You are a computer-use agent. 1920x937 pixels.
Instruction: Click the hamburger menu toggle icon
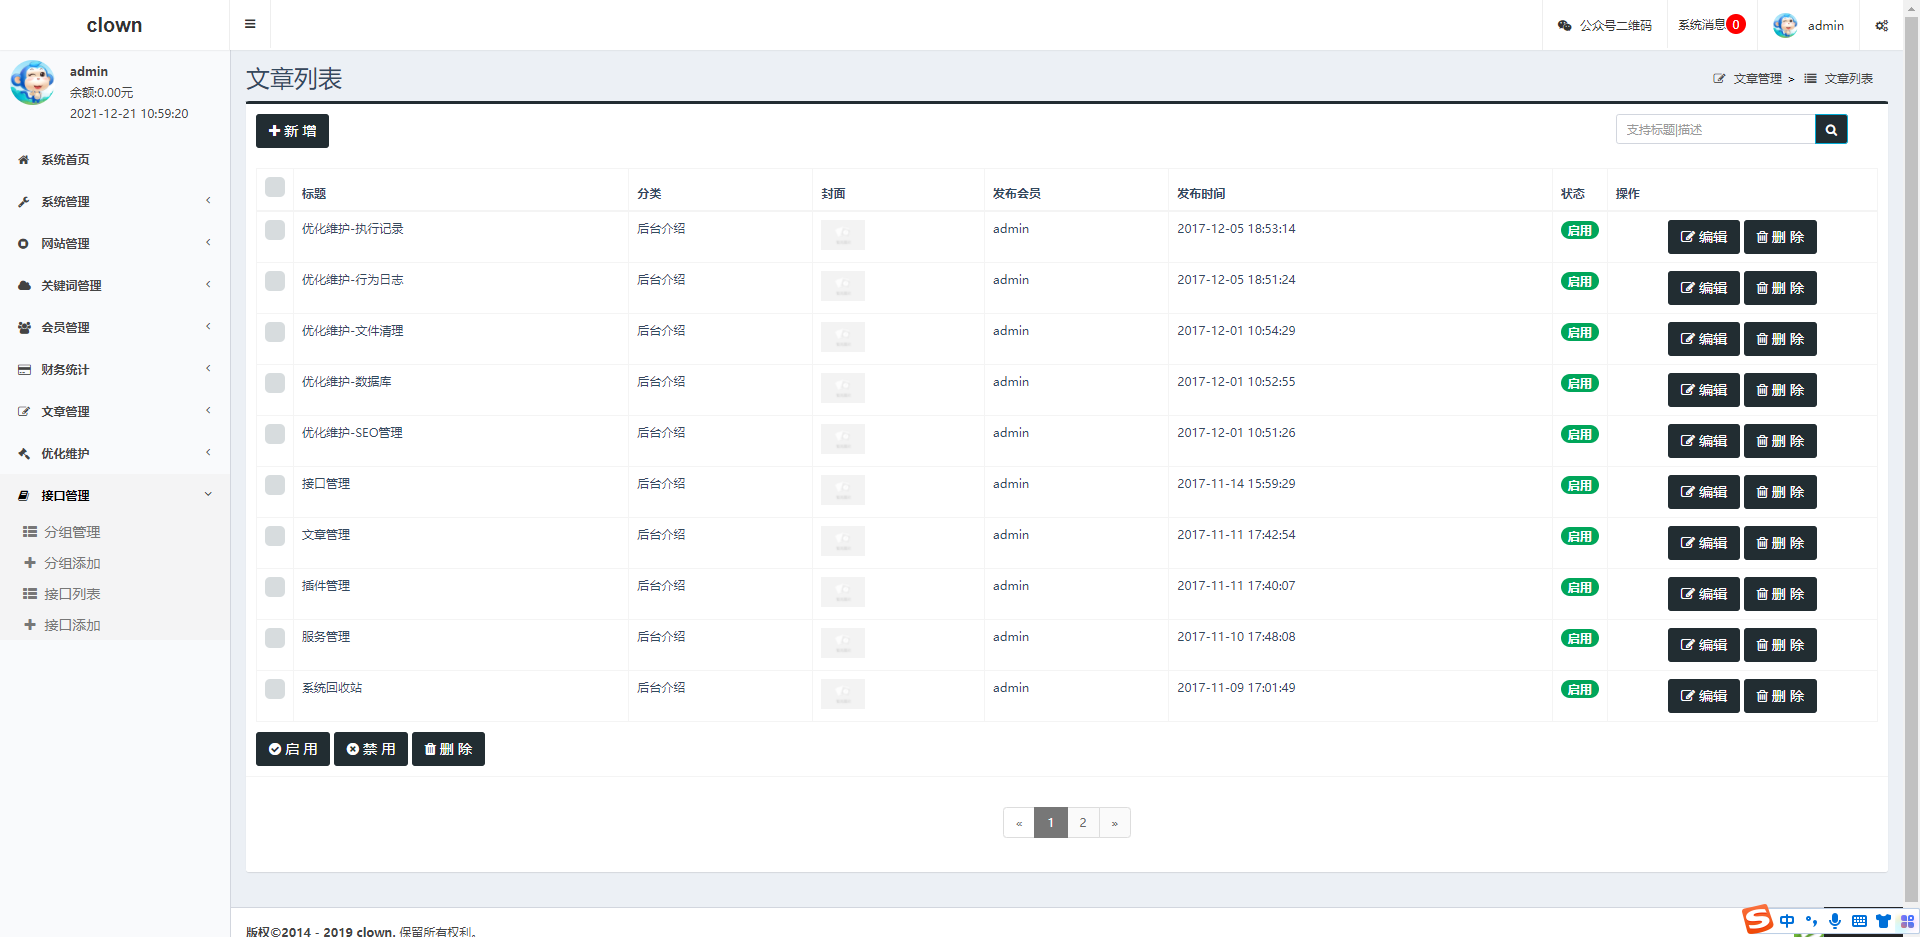(250, 24)
